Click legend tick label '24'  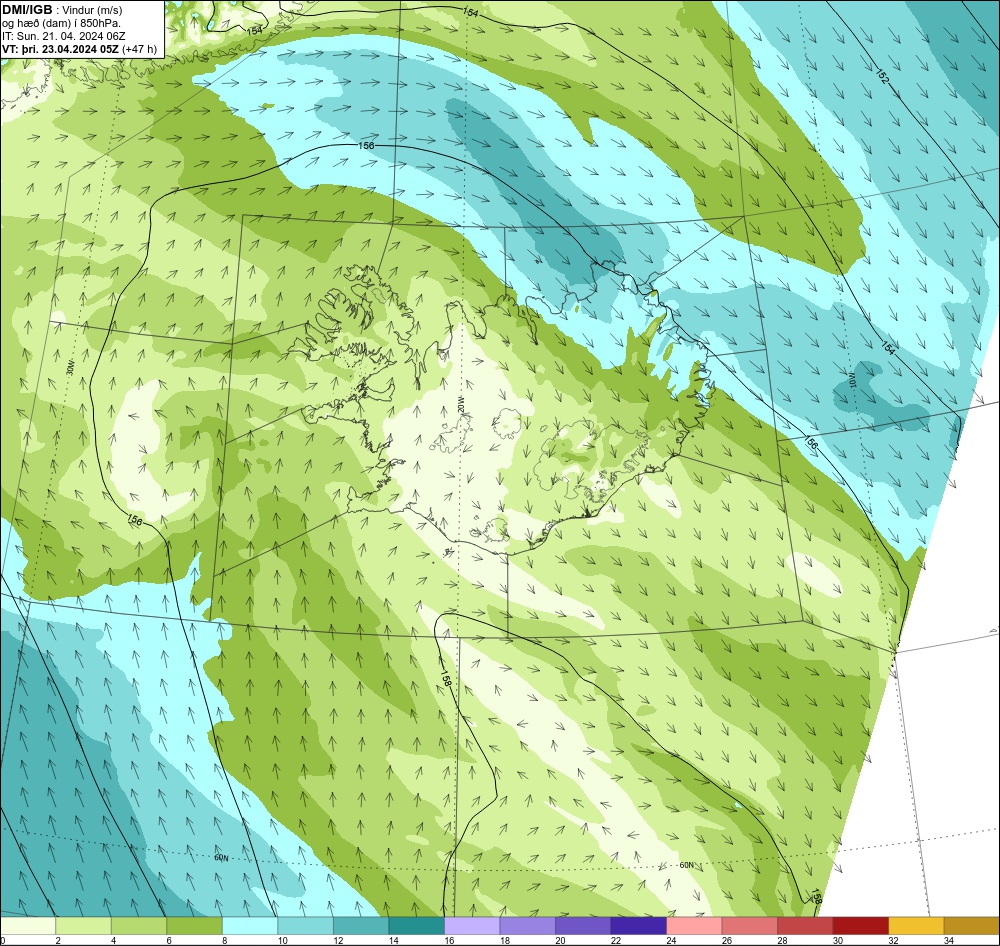[x=671, y=940]
